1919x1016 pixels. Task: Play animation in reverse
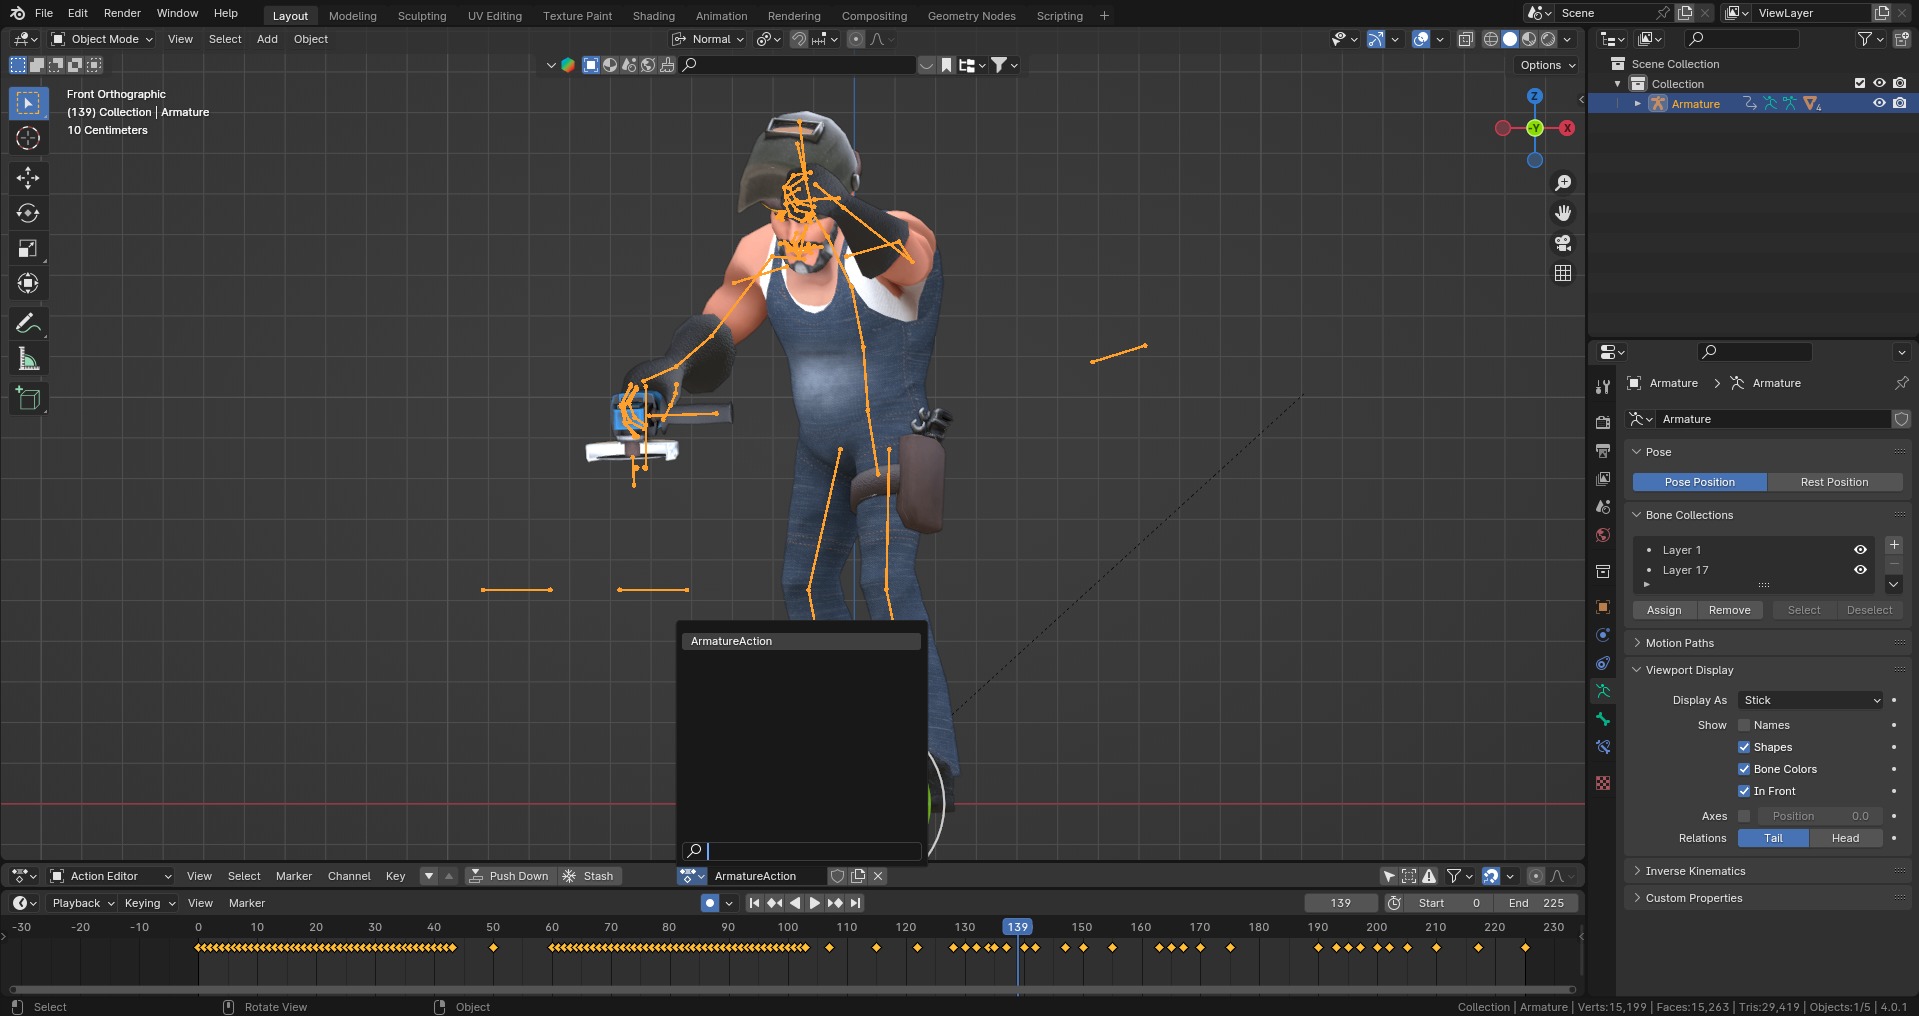click(x=795, y=903)
